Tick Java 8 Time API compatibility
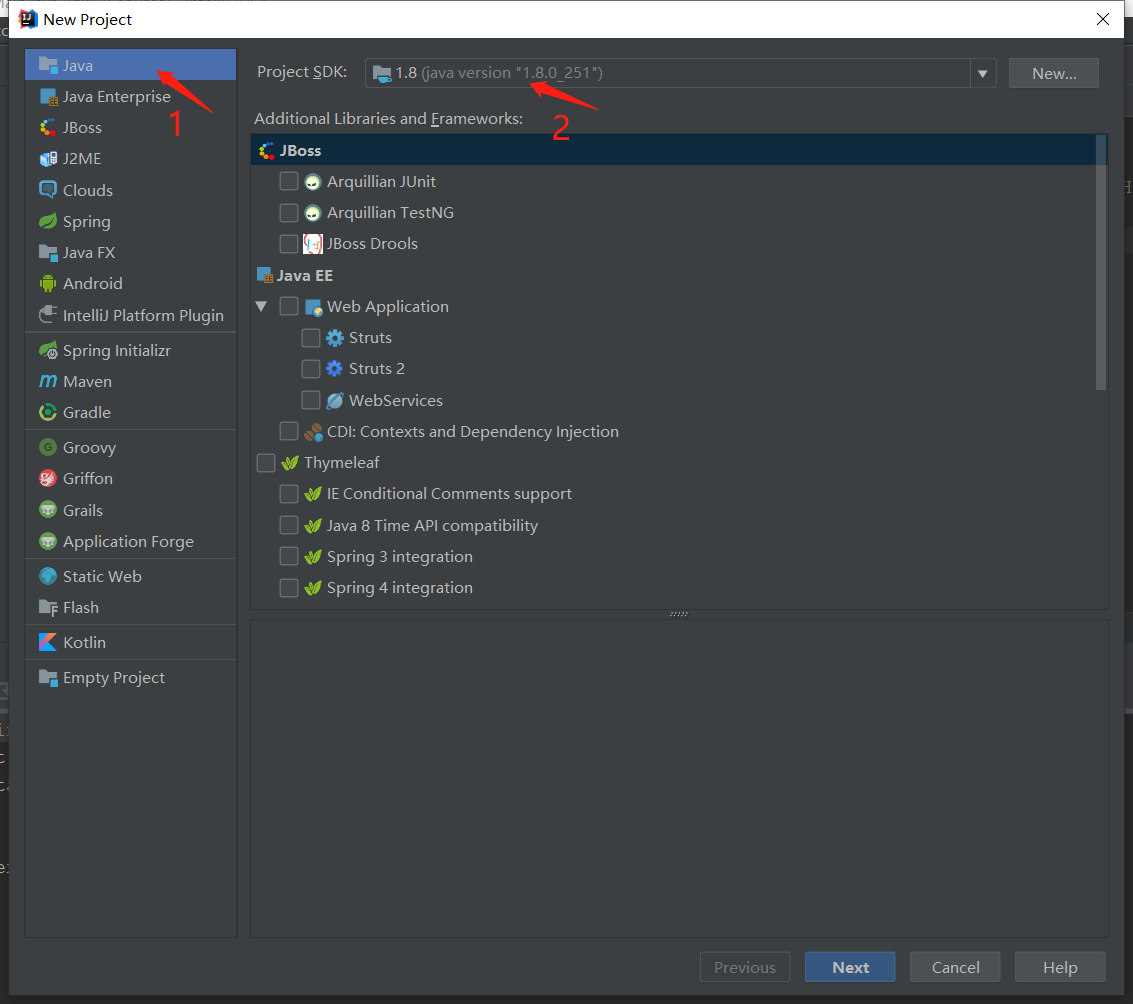 (289, 525)
